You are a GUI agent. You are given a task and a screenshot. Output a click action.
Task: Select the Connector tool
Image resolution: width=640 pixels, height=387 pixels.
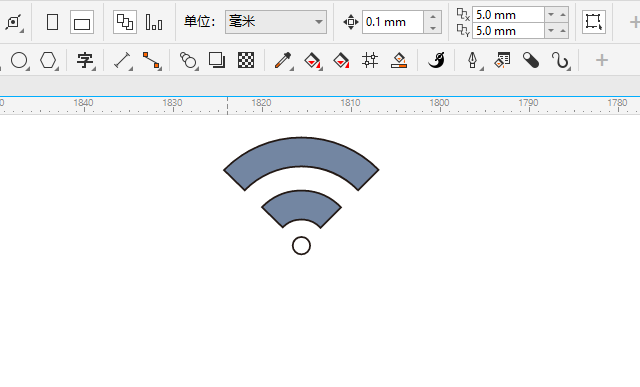coord(151,61)
